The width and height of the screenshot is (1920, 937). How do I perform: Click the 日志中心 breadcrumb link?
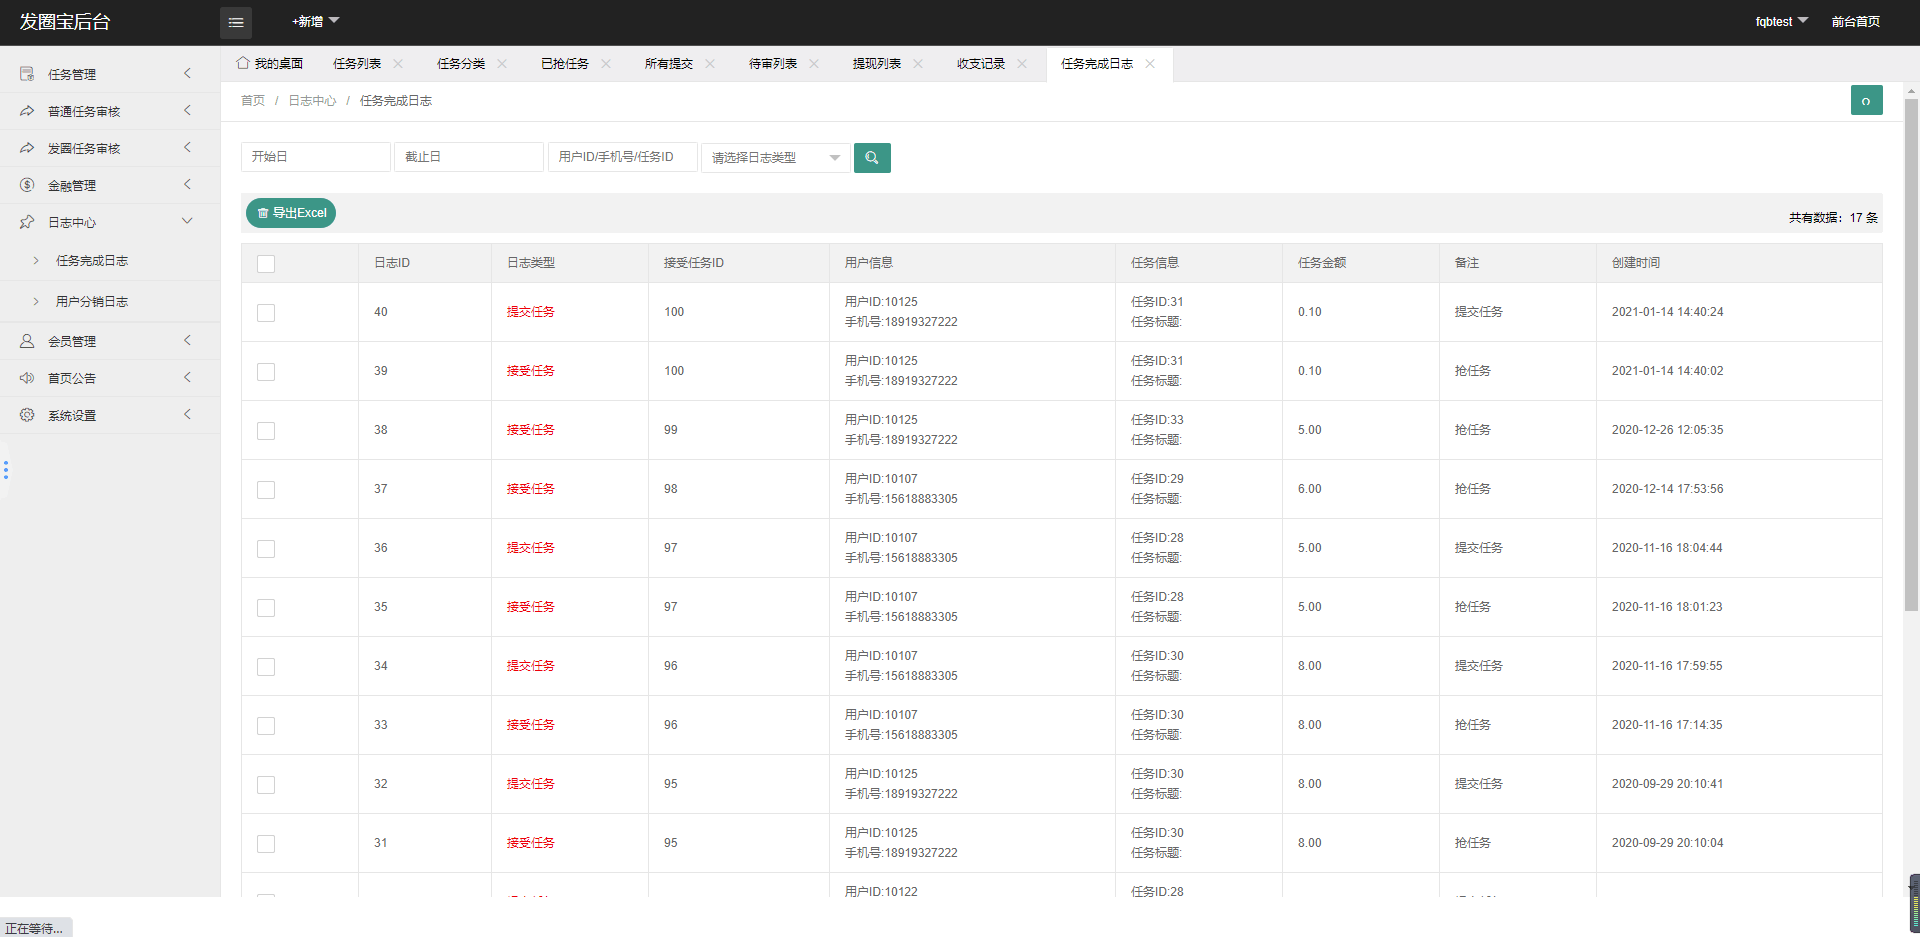point(312,101)
